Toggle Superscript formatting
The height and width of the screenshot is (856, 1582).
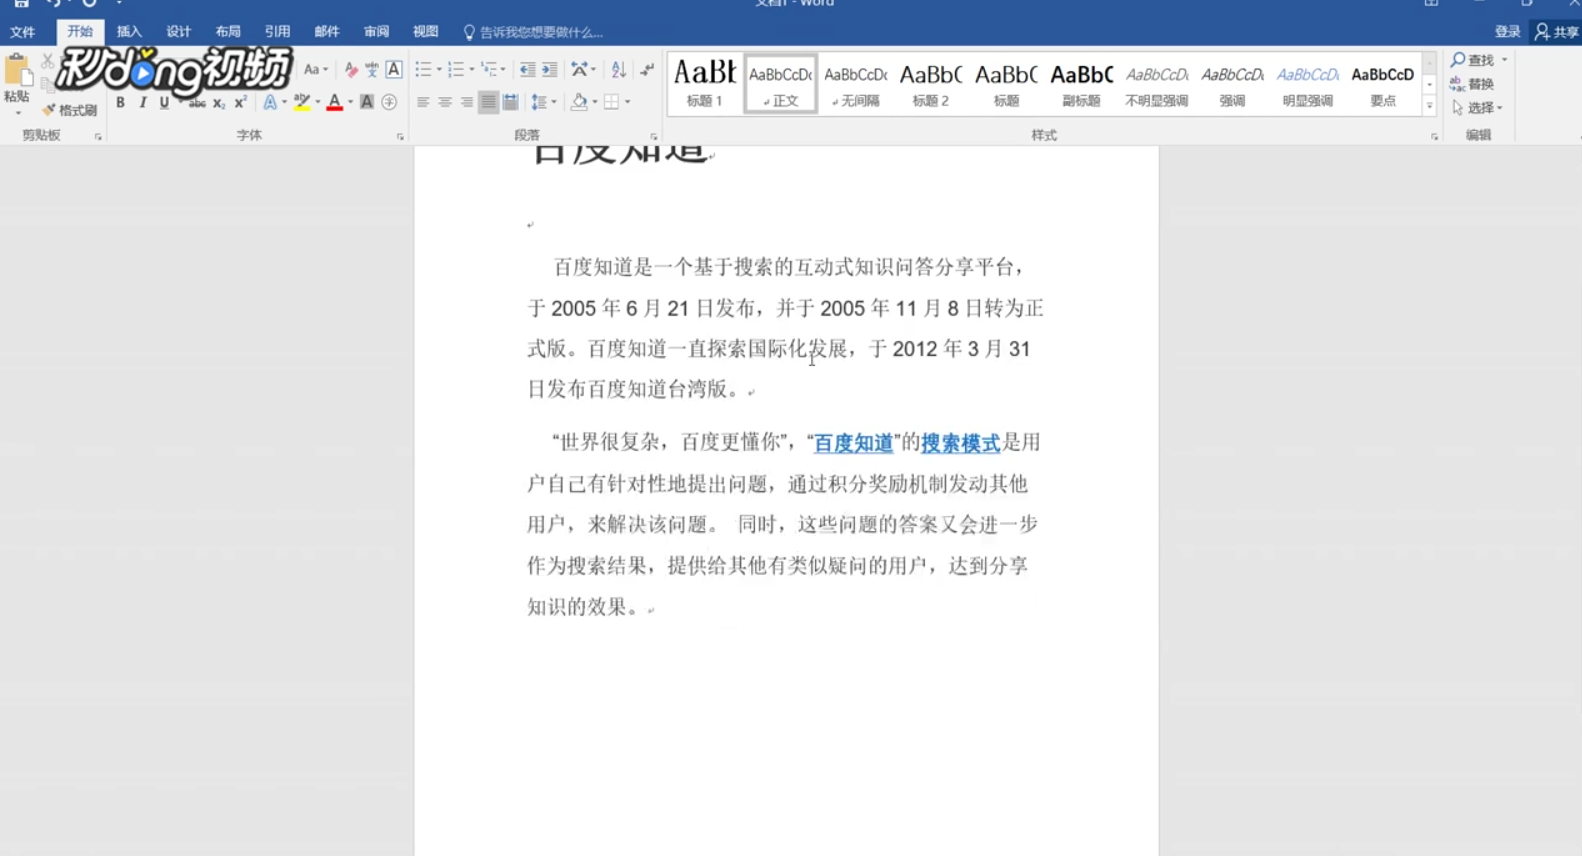(x=241, y=102)
